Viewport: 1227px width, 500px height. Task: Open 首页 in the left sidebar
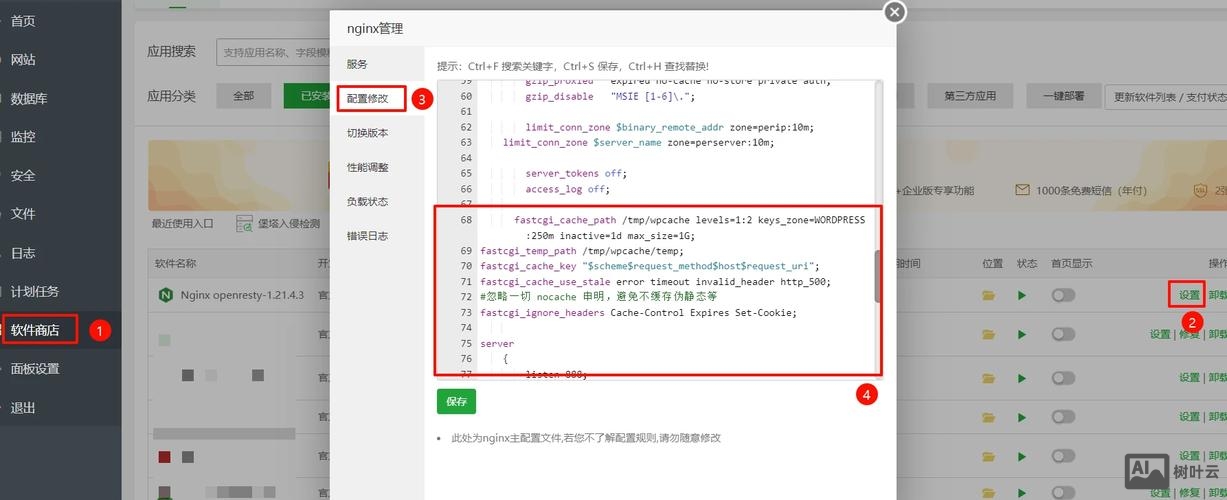coord(23,21)
